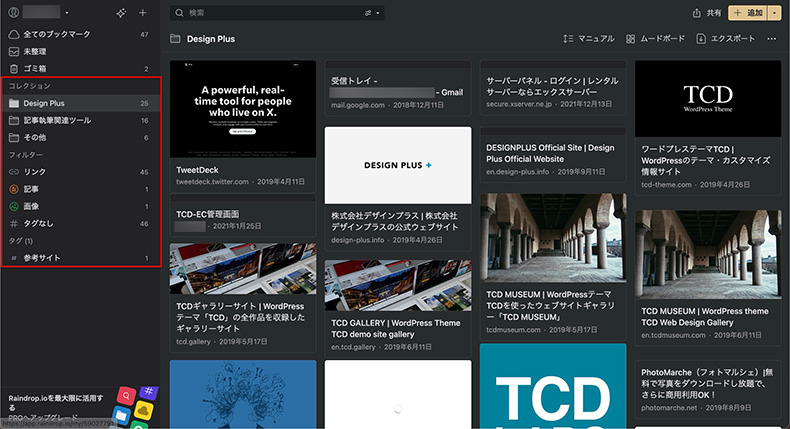
Task: Select the 参考サイト tag
Action: [81, 258]
